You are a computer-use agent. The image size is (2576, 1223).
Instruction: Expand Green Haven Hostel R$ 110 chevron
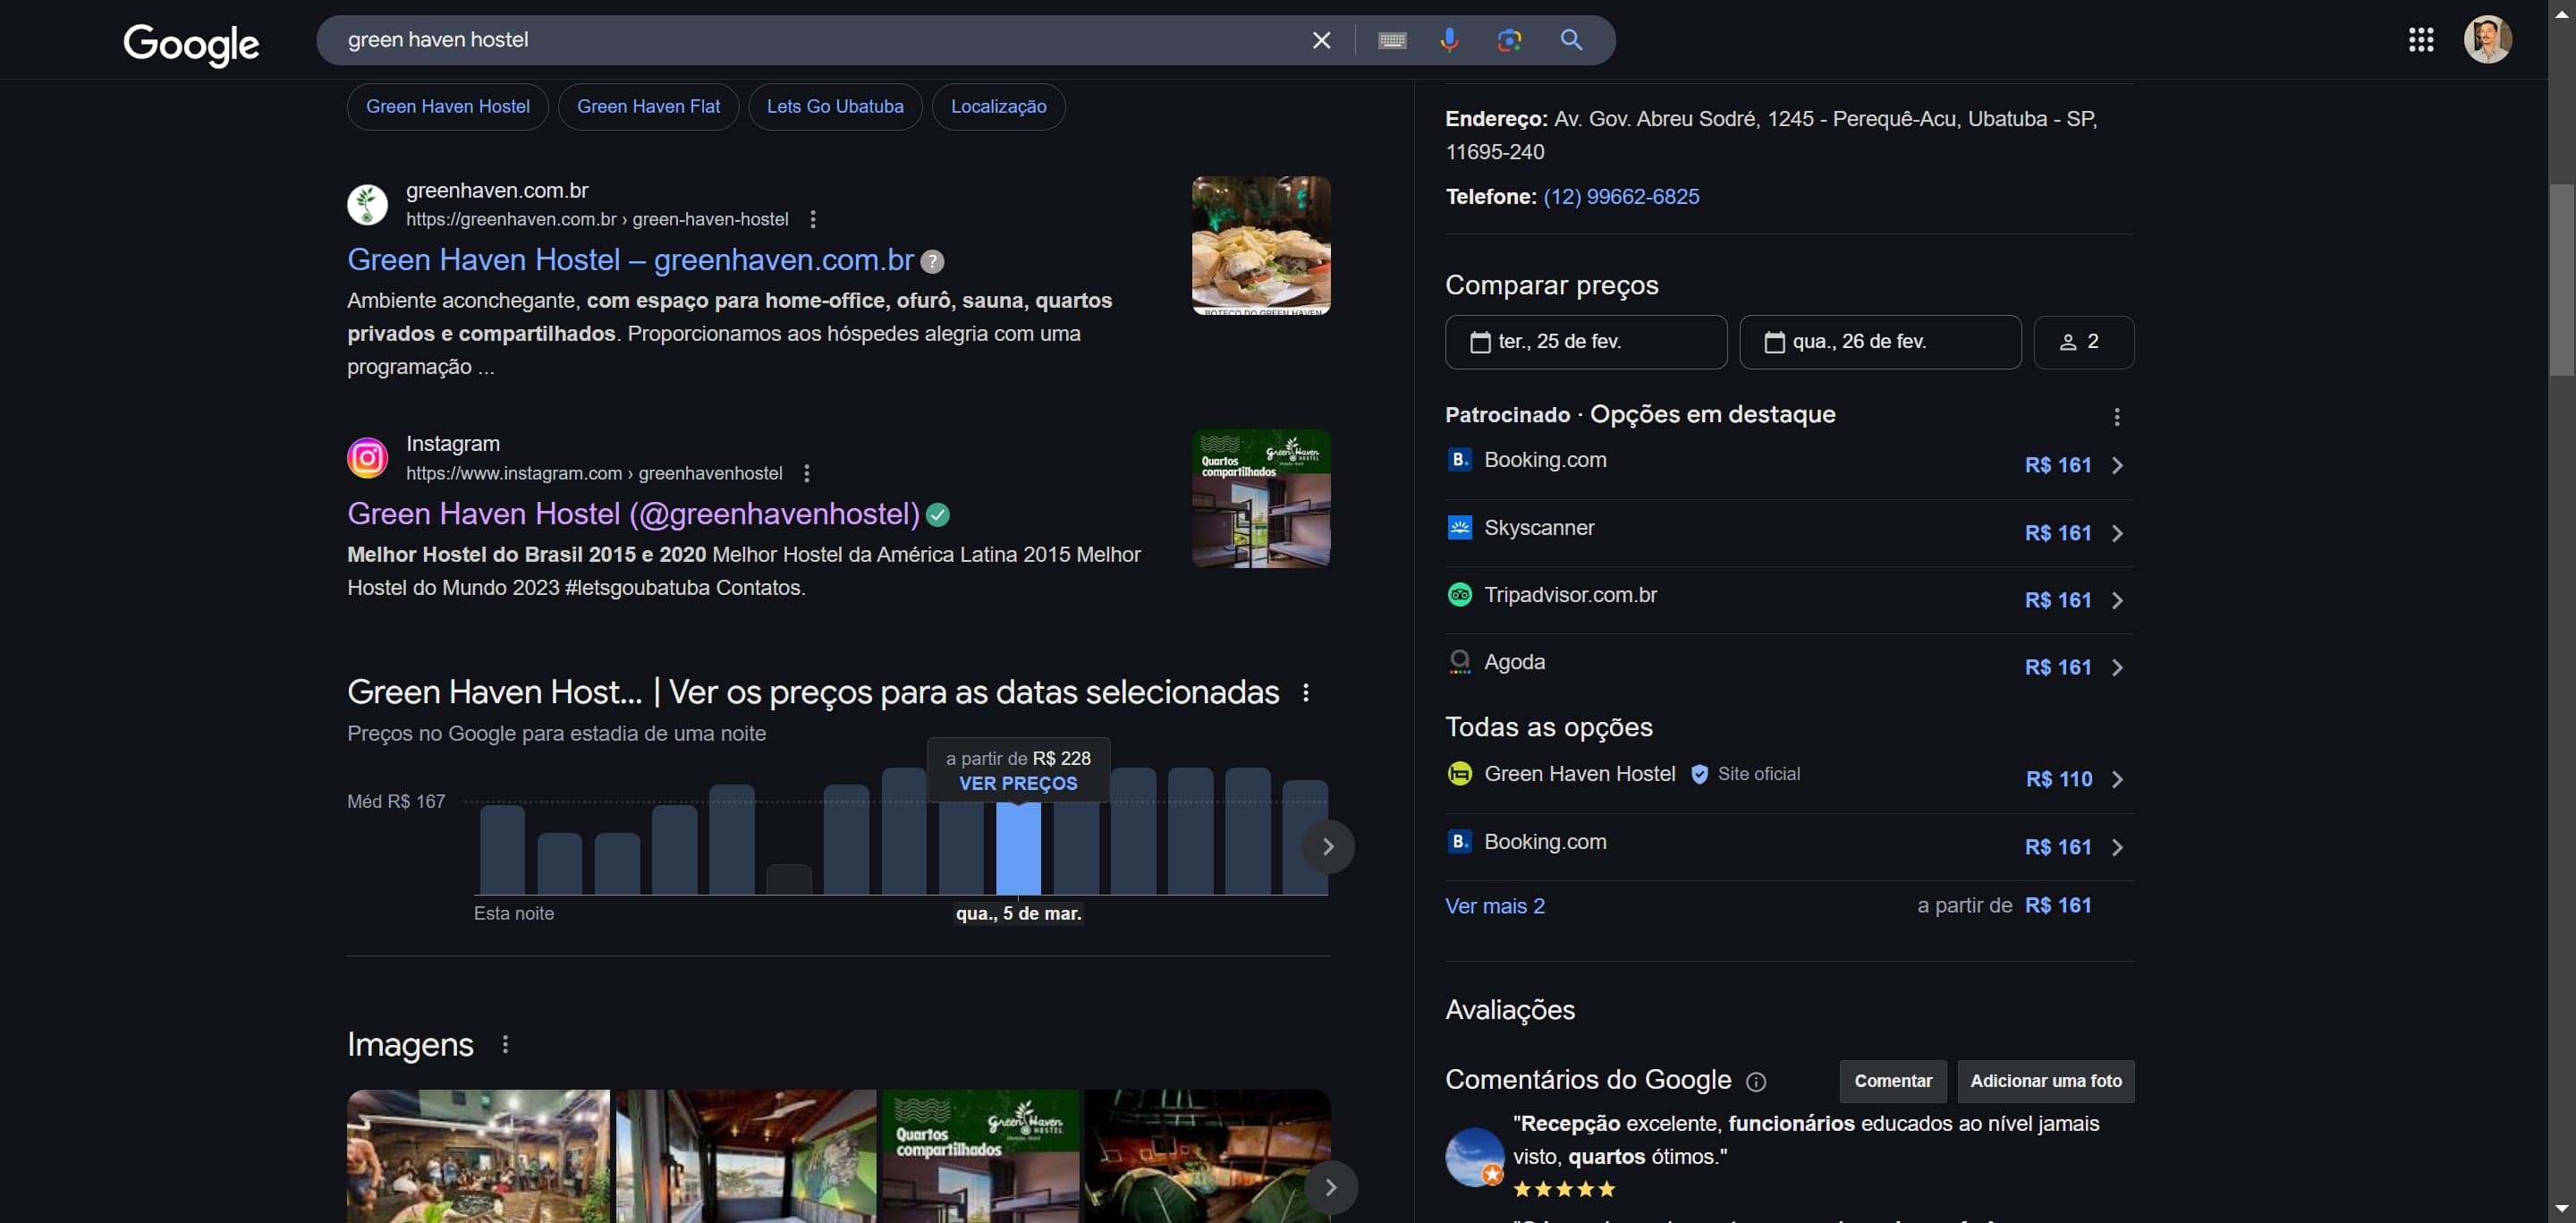tap(2117, 780)
